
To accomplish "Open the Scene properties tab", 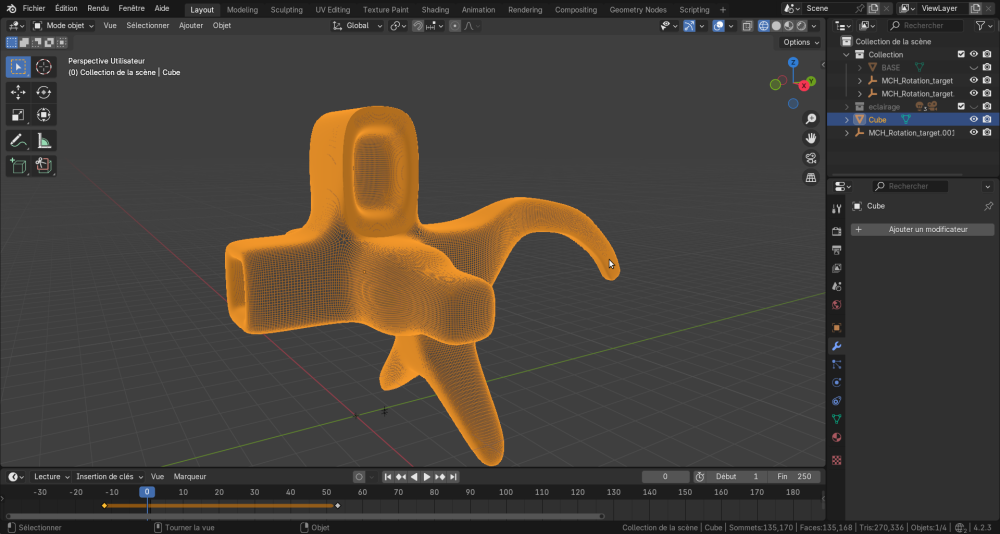I will 837,286.
